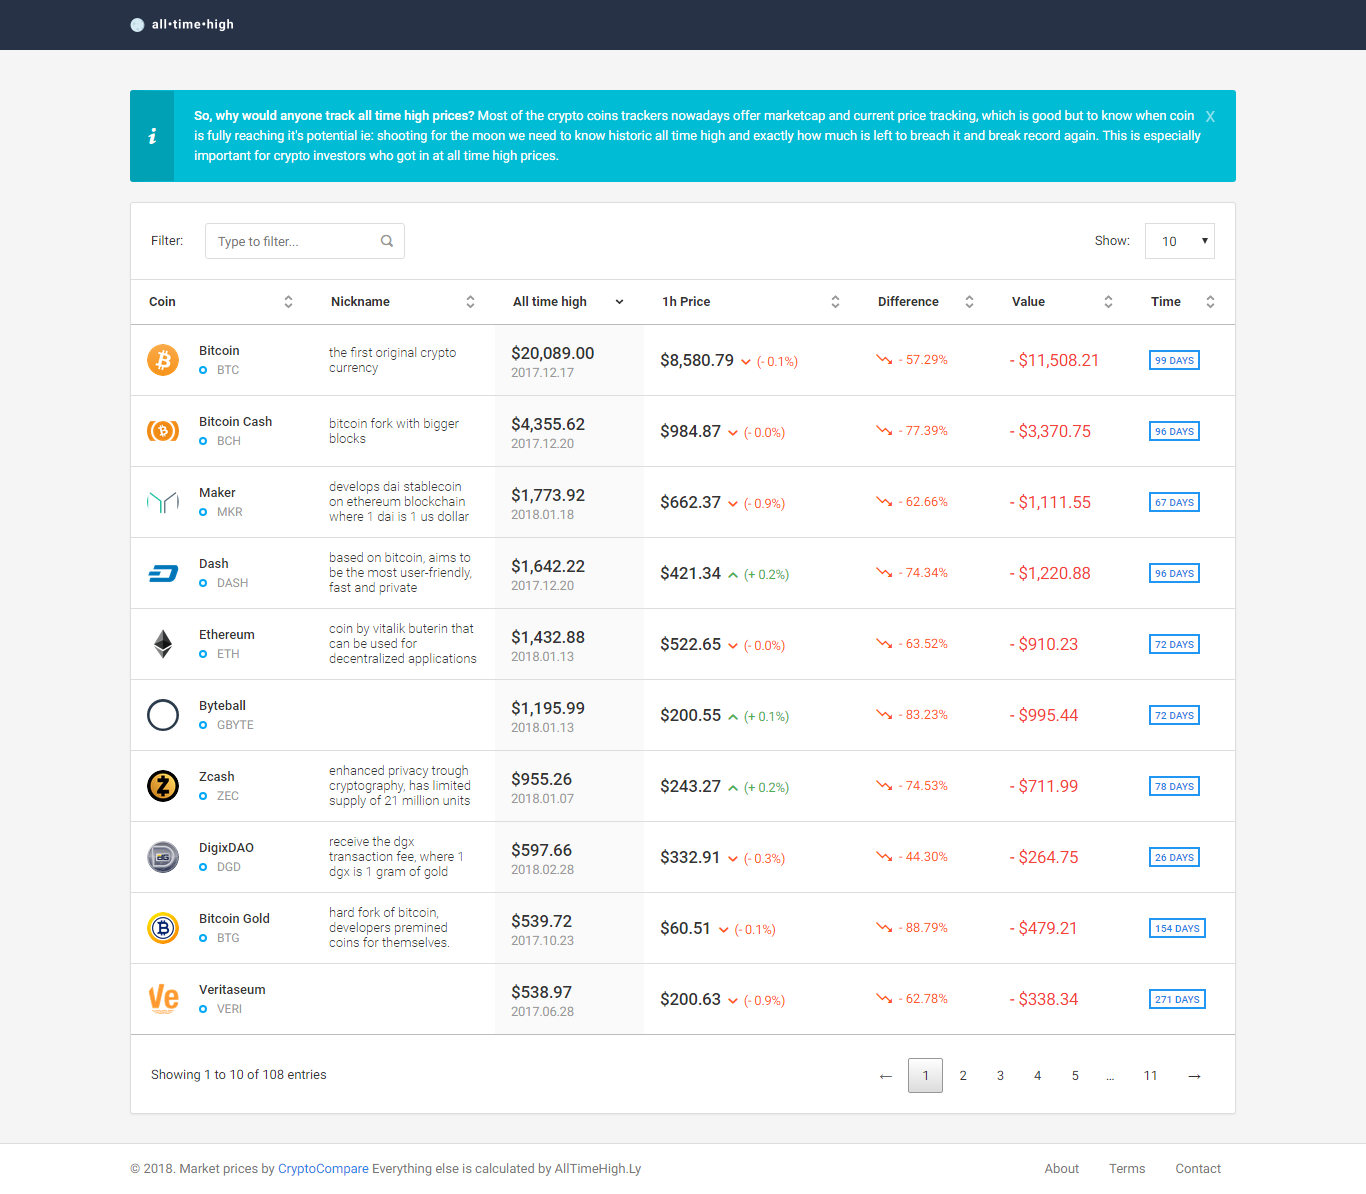Screen dimensions: 1366x1194
Task: Click the Veritaseum Ve logo
Action: coord(163,999)
